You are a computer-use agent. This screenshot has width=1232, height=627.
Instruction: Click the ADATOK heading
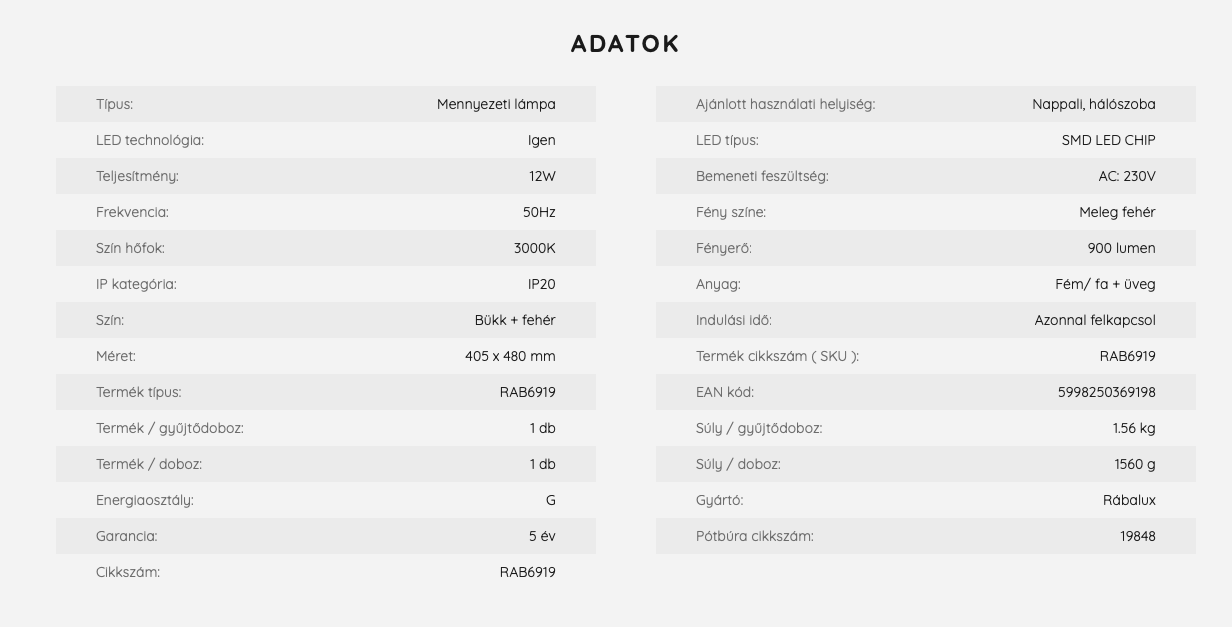coord(625,44)
